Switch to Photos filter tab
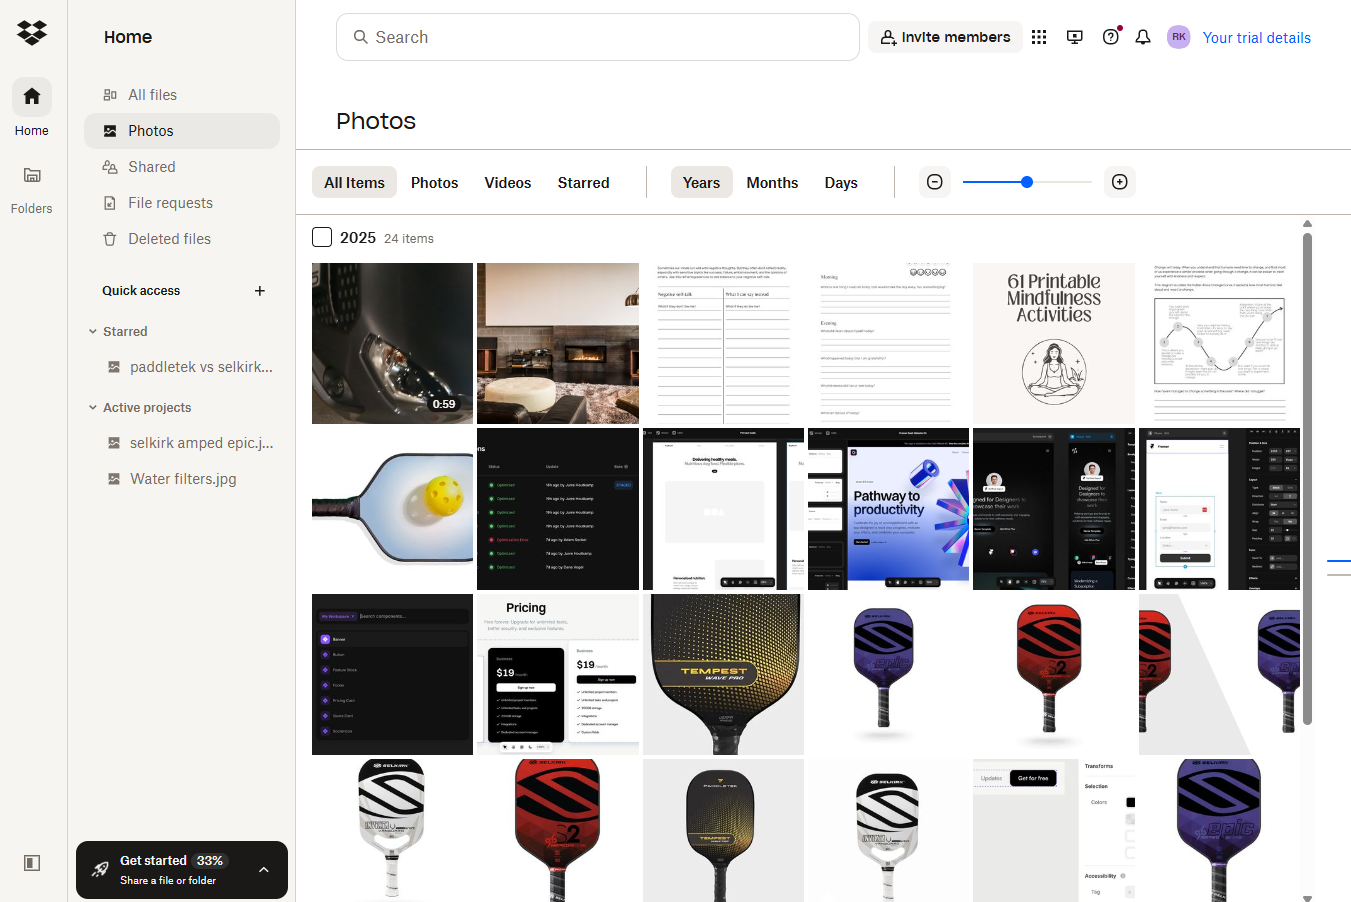The image size is (1351, 902). [x=434, y=182]
